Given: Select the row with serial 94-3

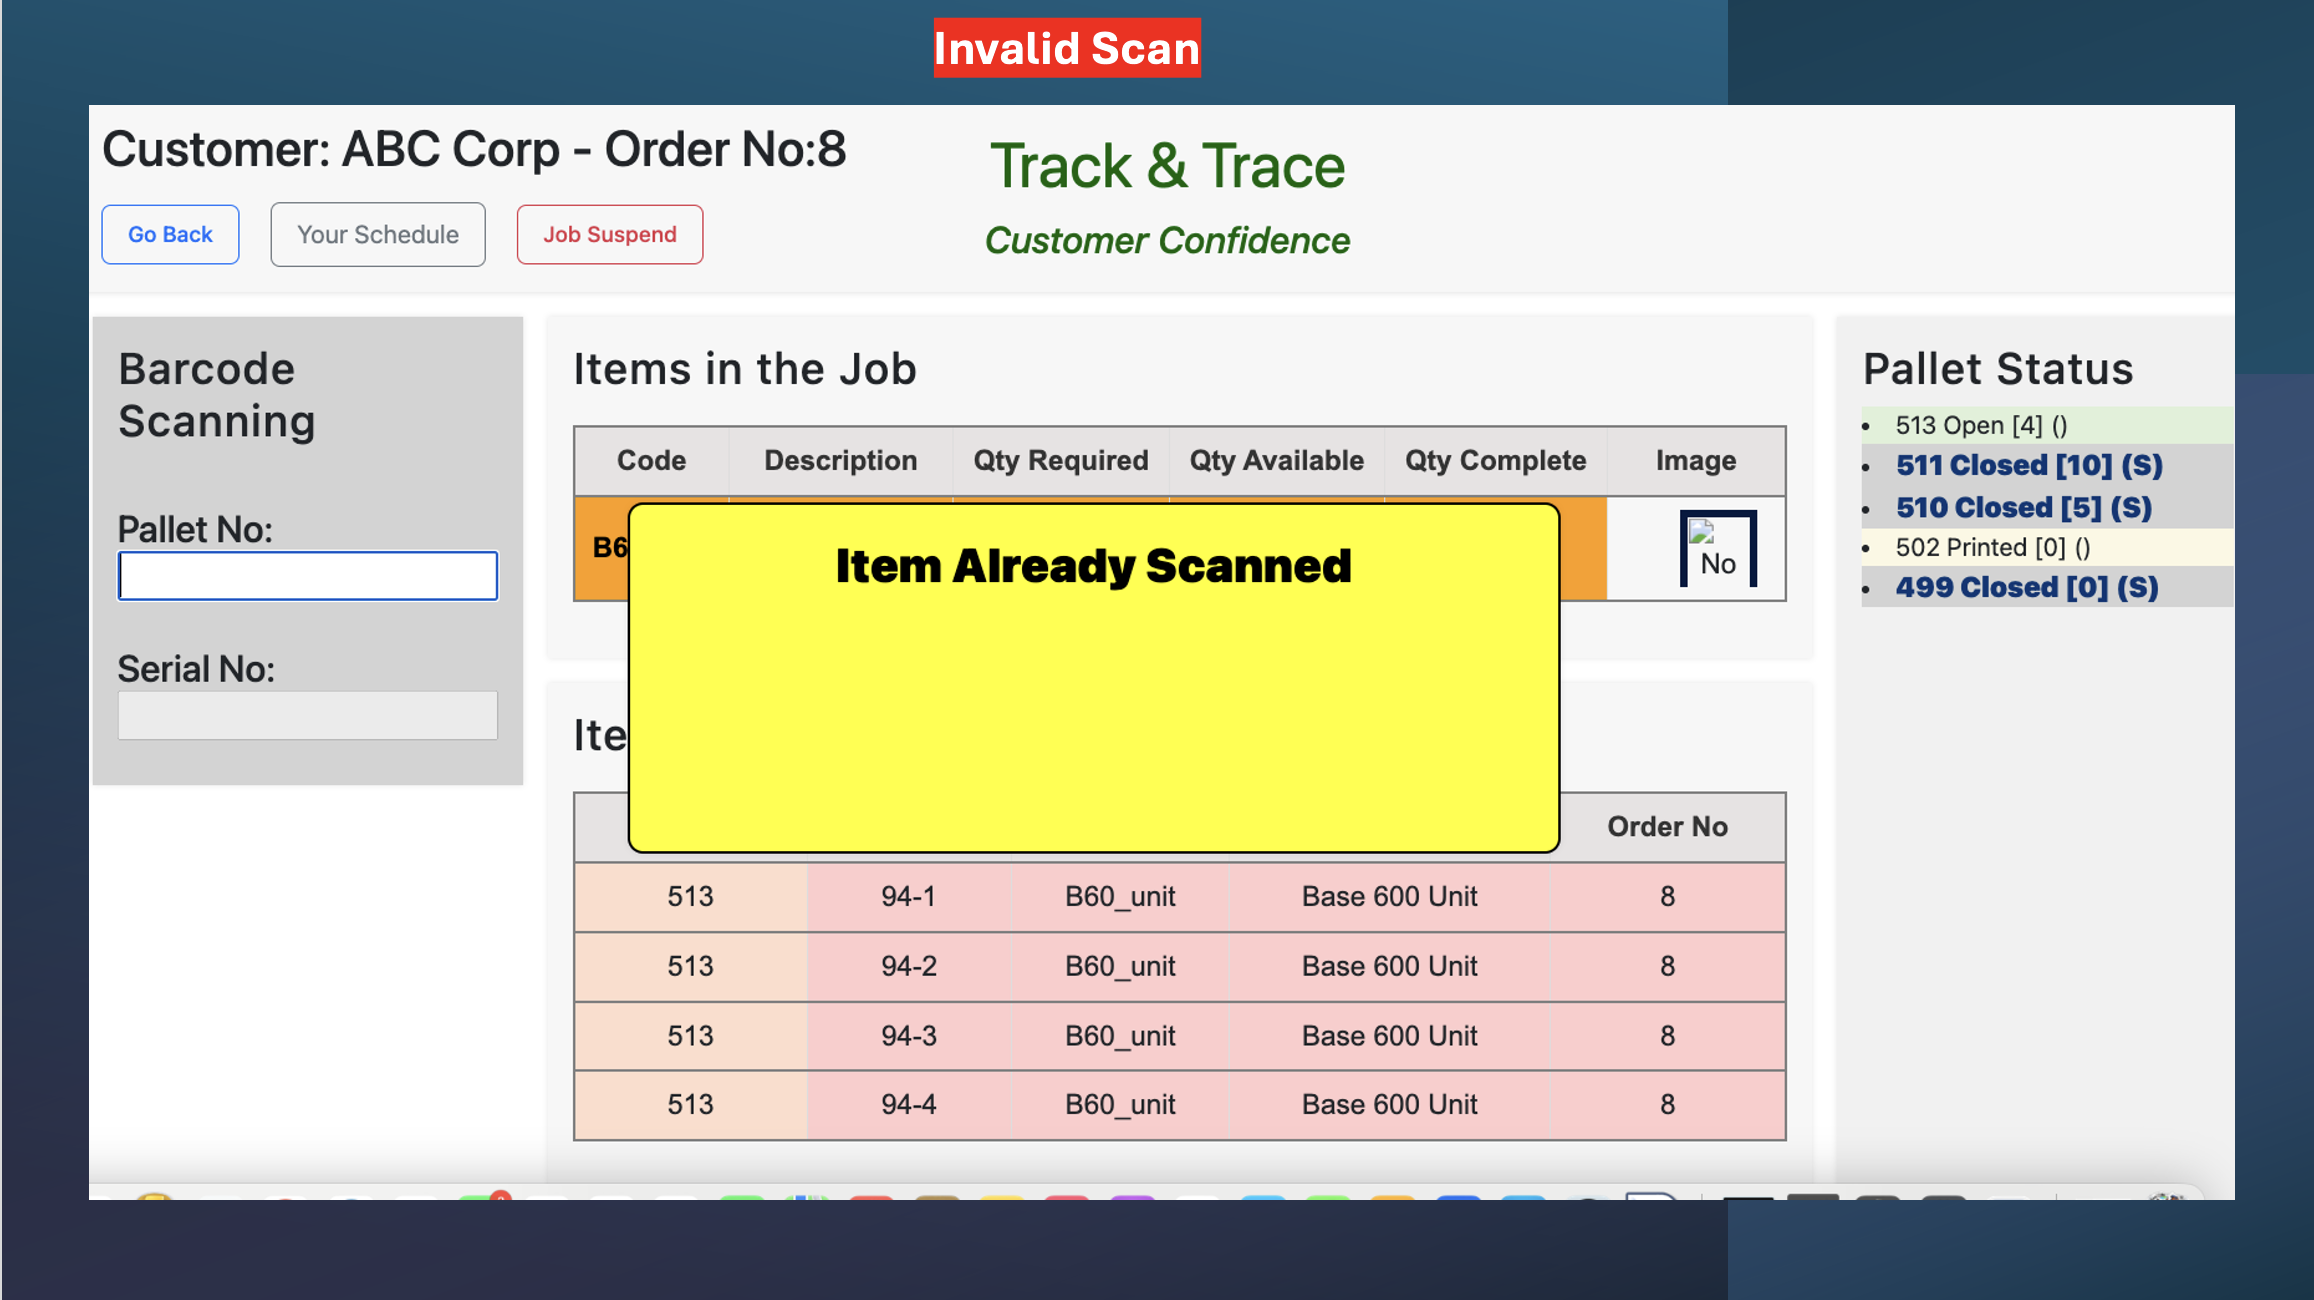Looking at the screenshot, I should point(908,1036).
